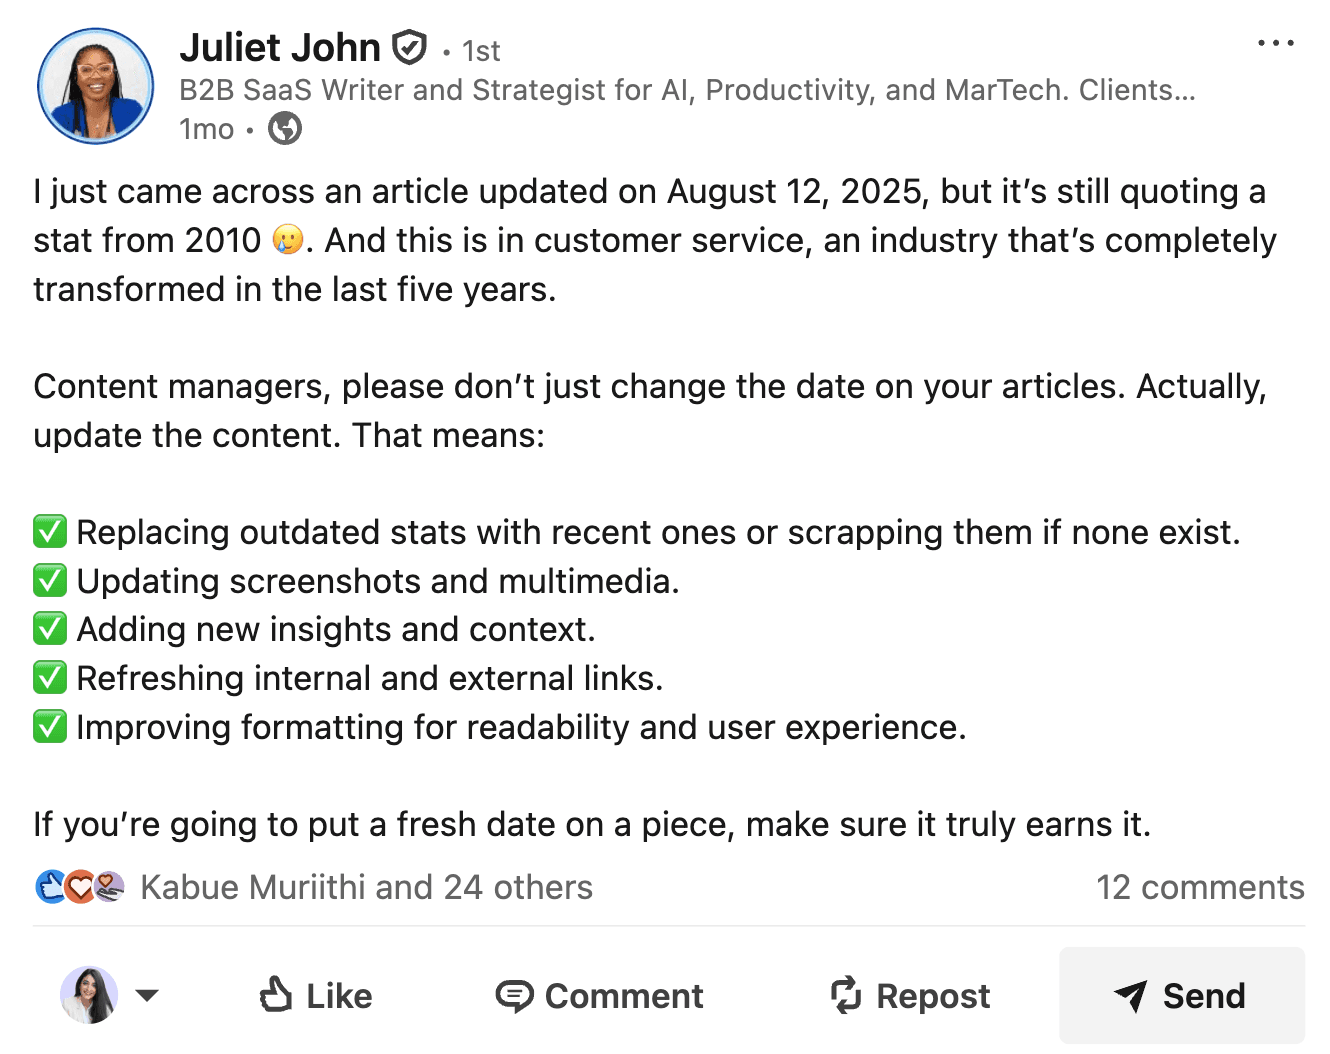Click the Send paper plane icon
Screen dimensions: 1330x1054
[1131, 995]
